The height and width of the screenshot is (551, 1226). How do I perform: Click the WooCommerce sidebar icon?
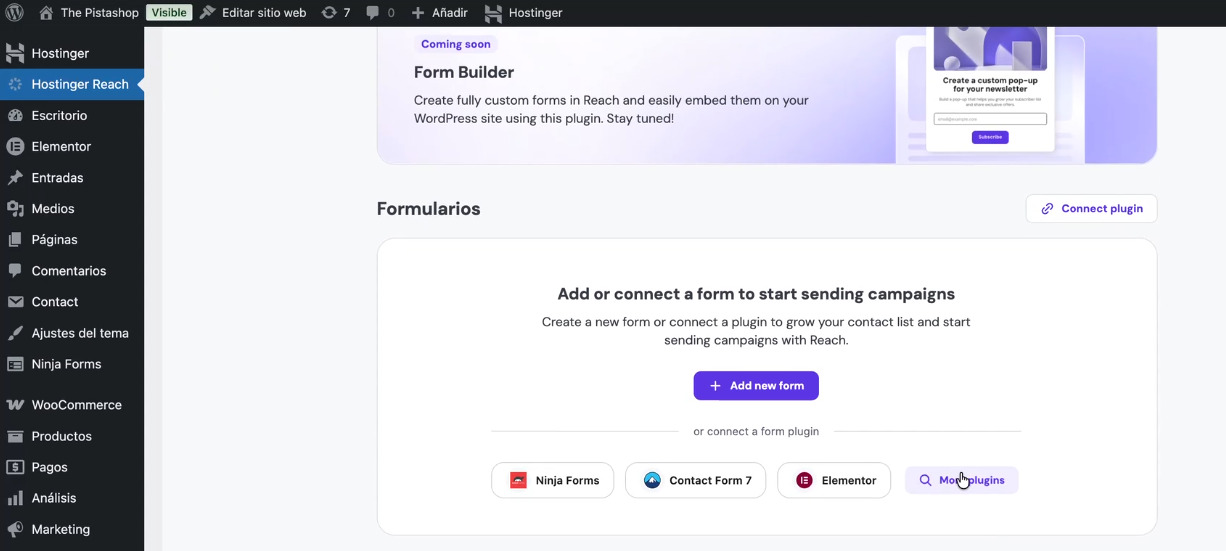[x=15, y=405]
